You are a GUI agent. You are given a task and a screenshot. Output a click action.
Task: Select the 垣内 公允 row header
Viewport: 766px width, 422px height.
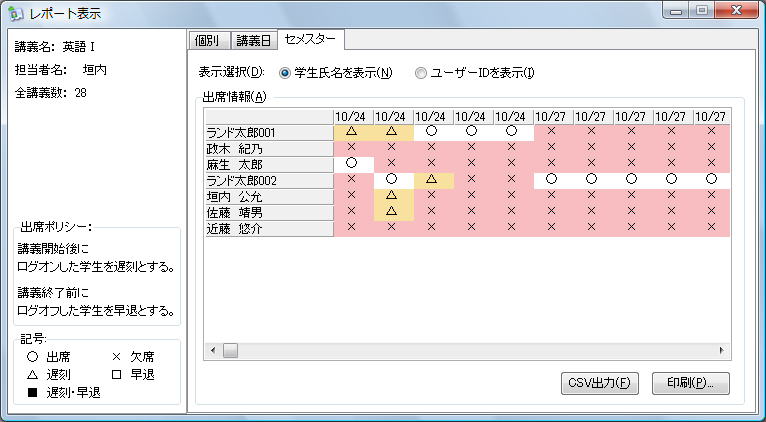coord(269,197)
